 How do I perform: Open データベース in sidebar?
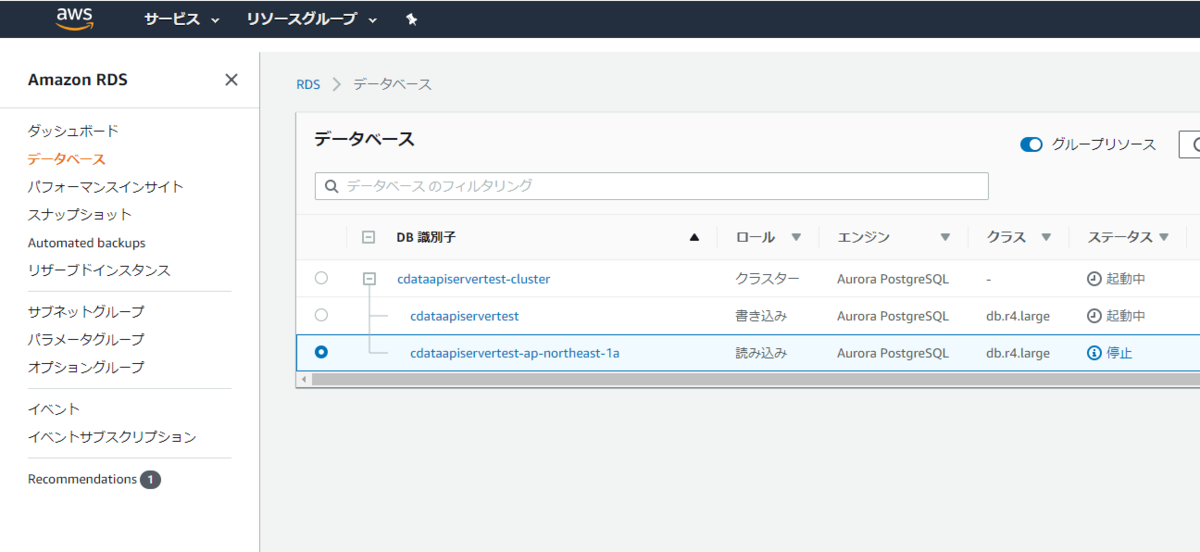point(66,159)
